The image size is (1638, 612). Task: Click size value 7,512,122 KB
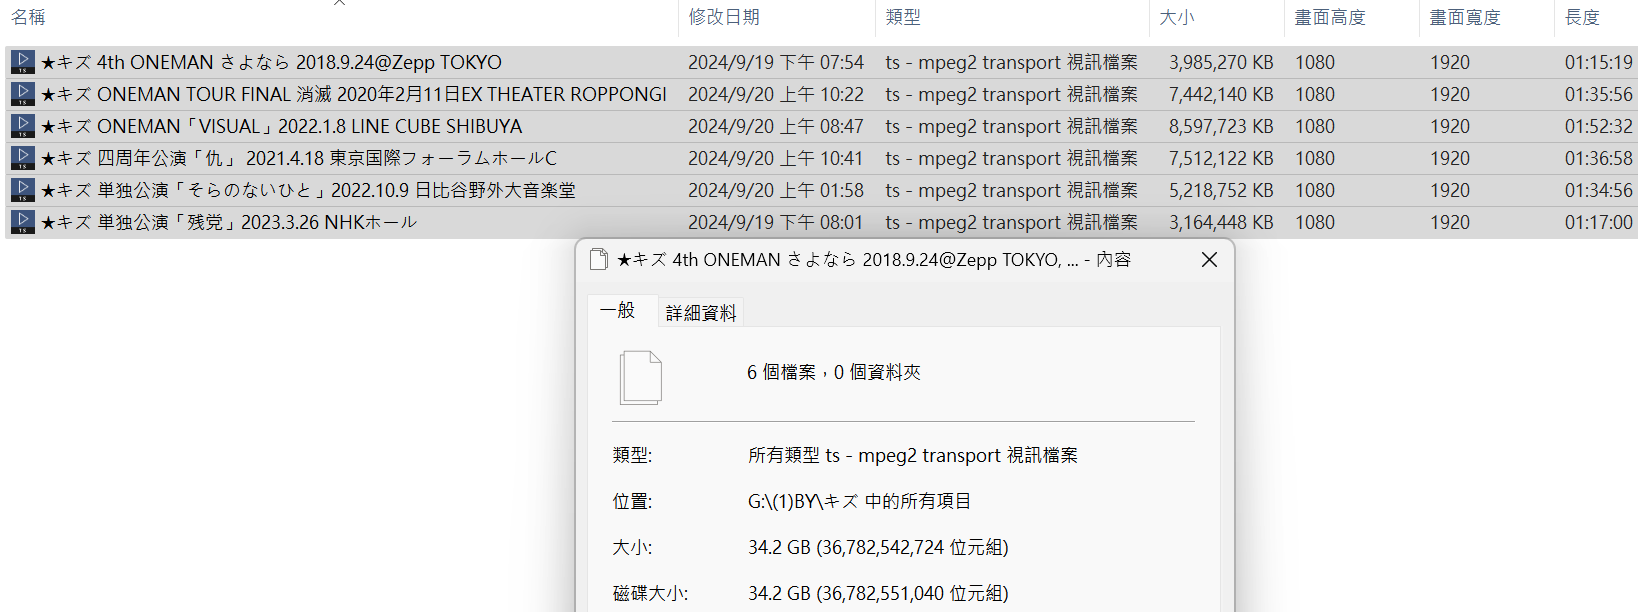tap(1221, 158)
